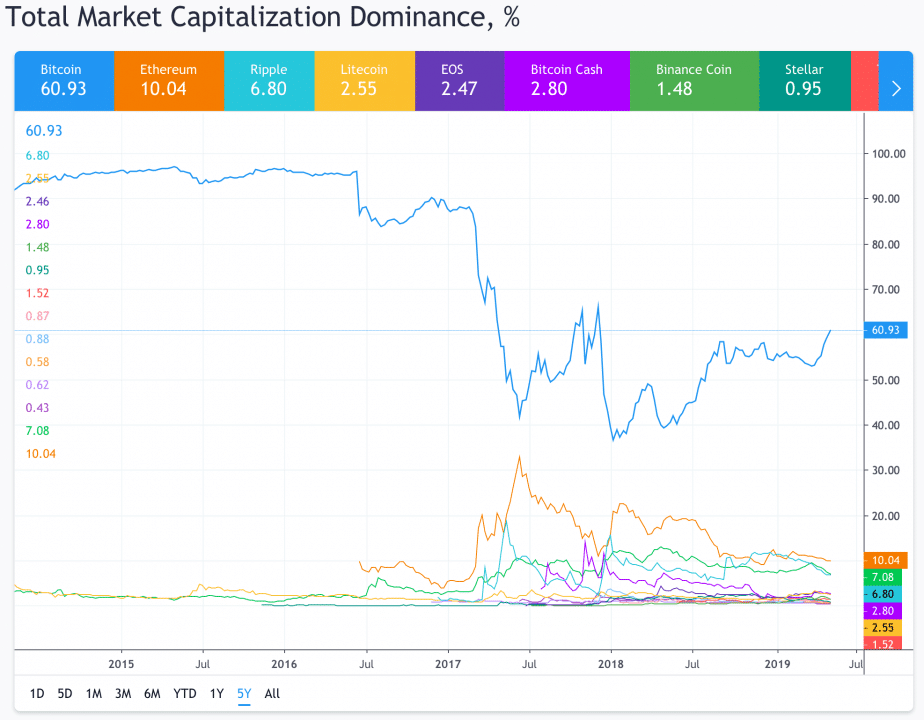The image size is (924, 720).
Task: Click the purple 2.80 price axis label
Action: (883, 611)
